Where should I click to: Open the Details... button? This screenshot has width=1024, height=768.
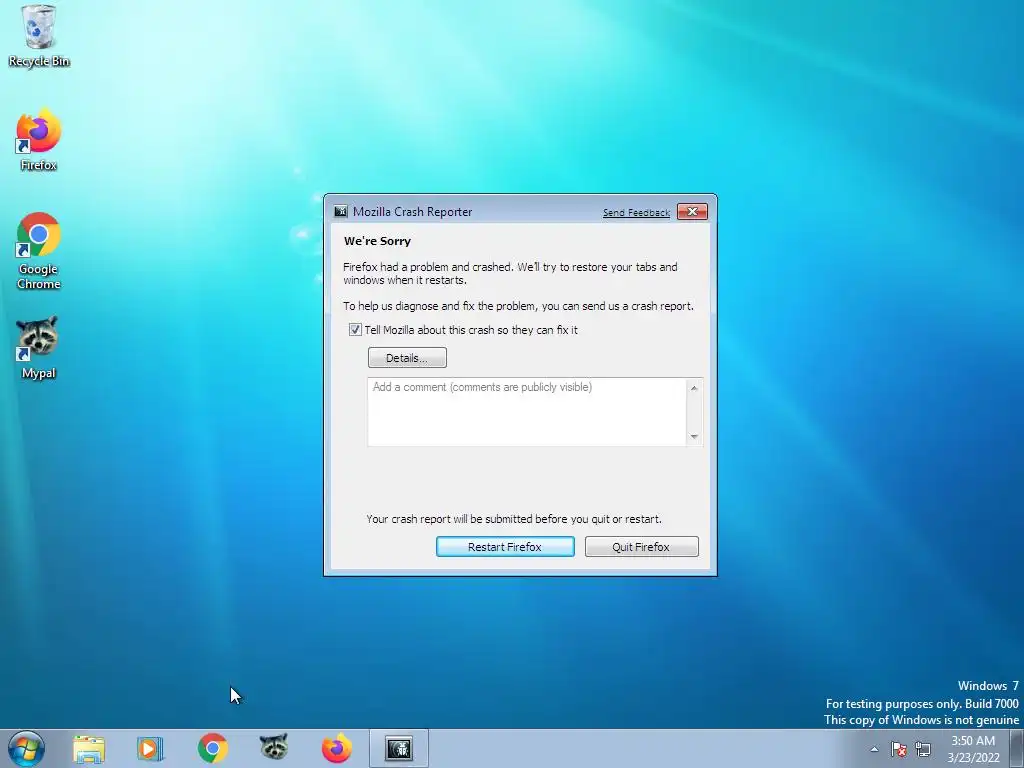(407, 358)
